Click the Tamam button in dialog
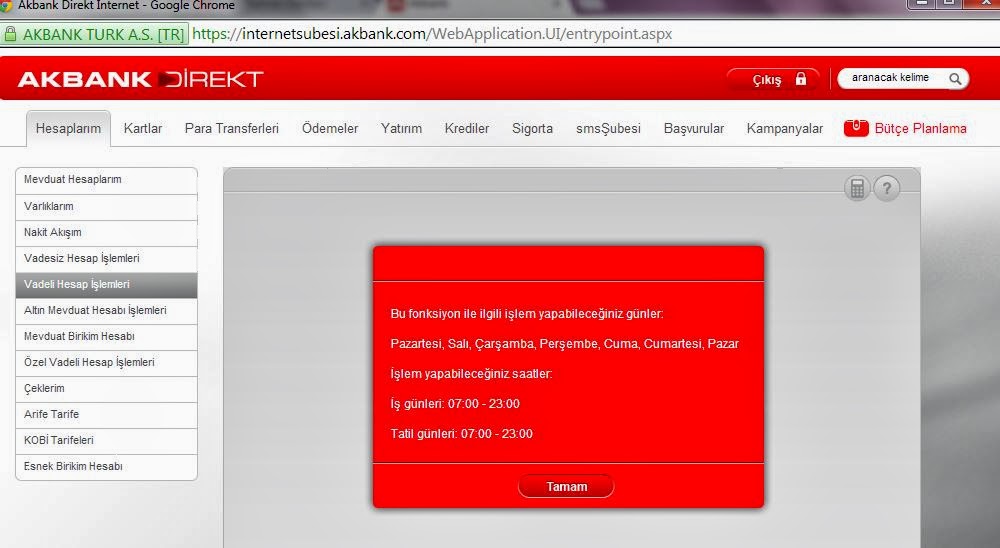Image resolution: width=1000 pixels, height=548 pixels. 566,486
